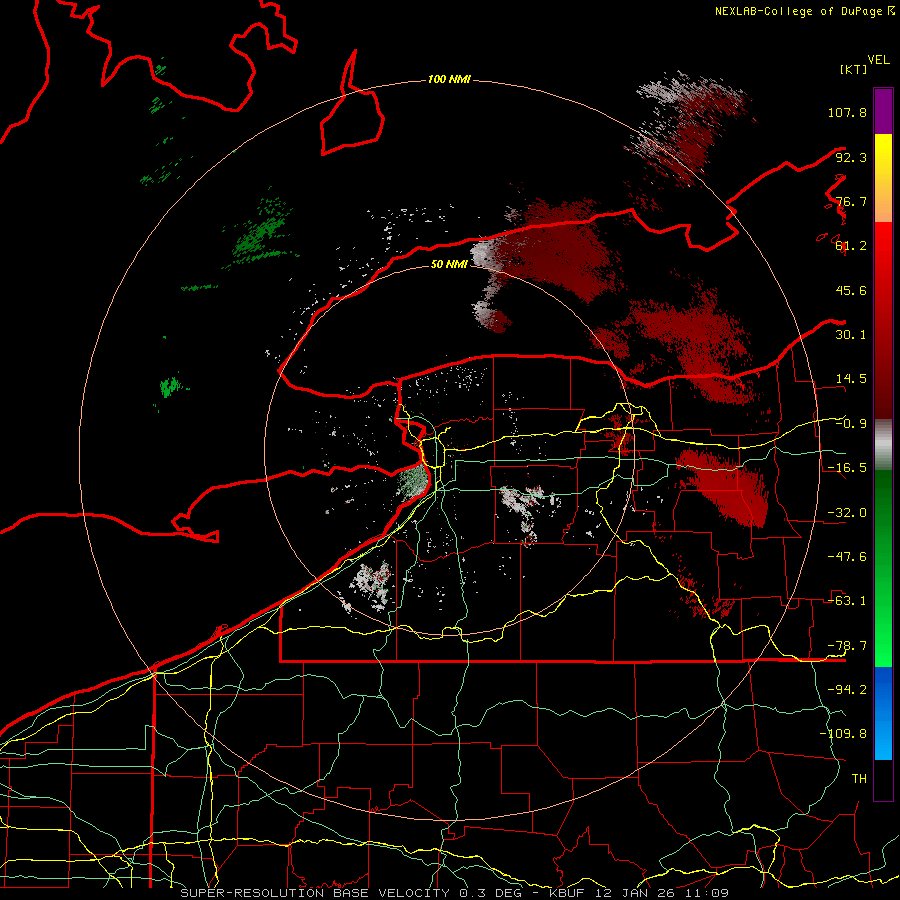Pick the green segment of velocity scale

tap(883, 568)
